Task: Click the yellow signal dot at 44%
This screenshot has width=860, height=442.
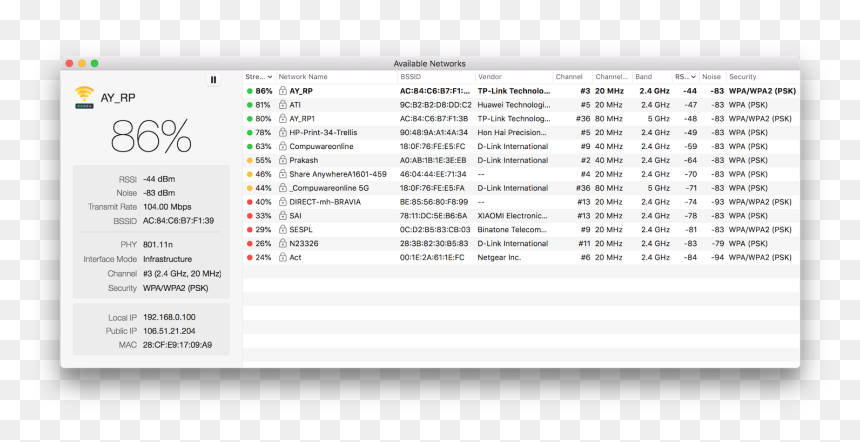Action: click(x=250, y=188)
